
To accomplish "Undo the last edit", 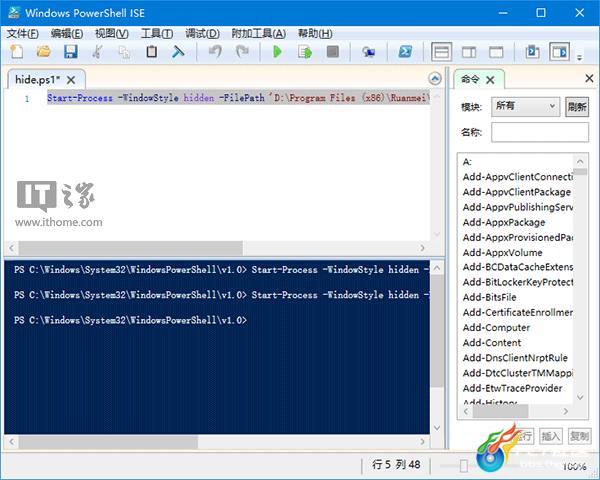I will click(x=215, y=52).
